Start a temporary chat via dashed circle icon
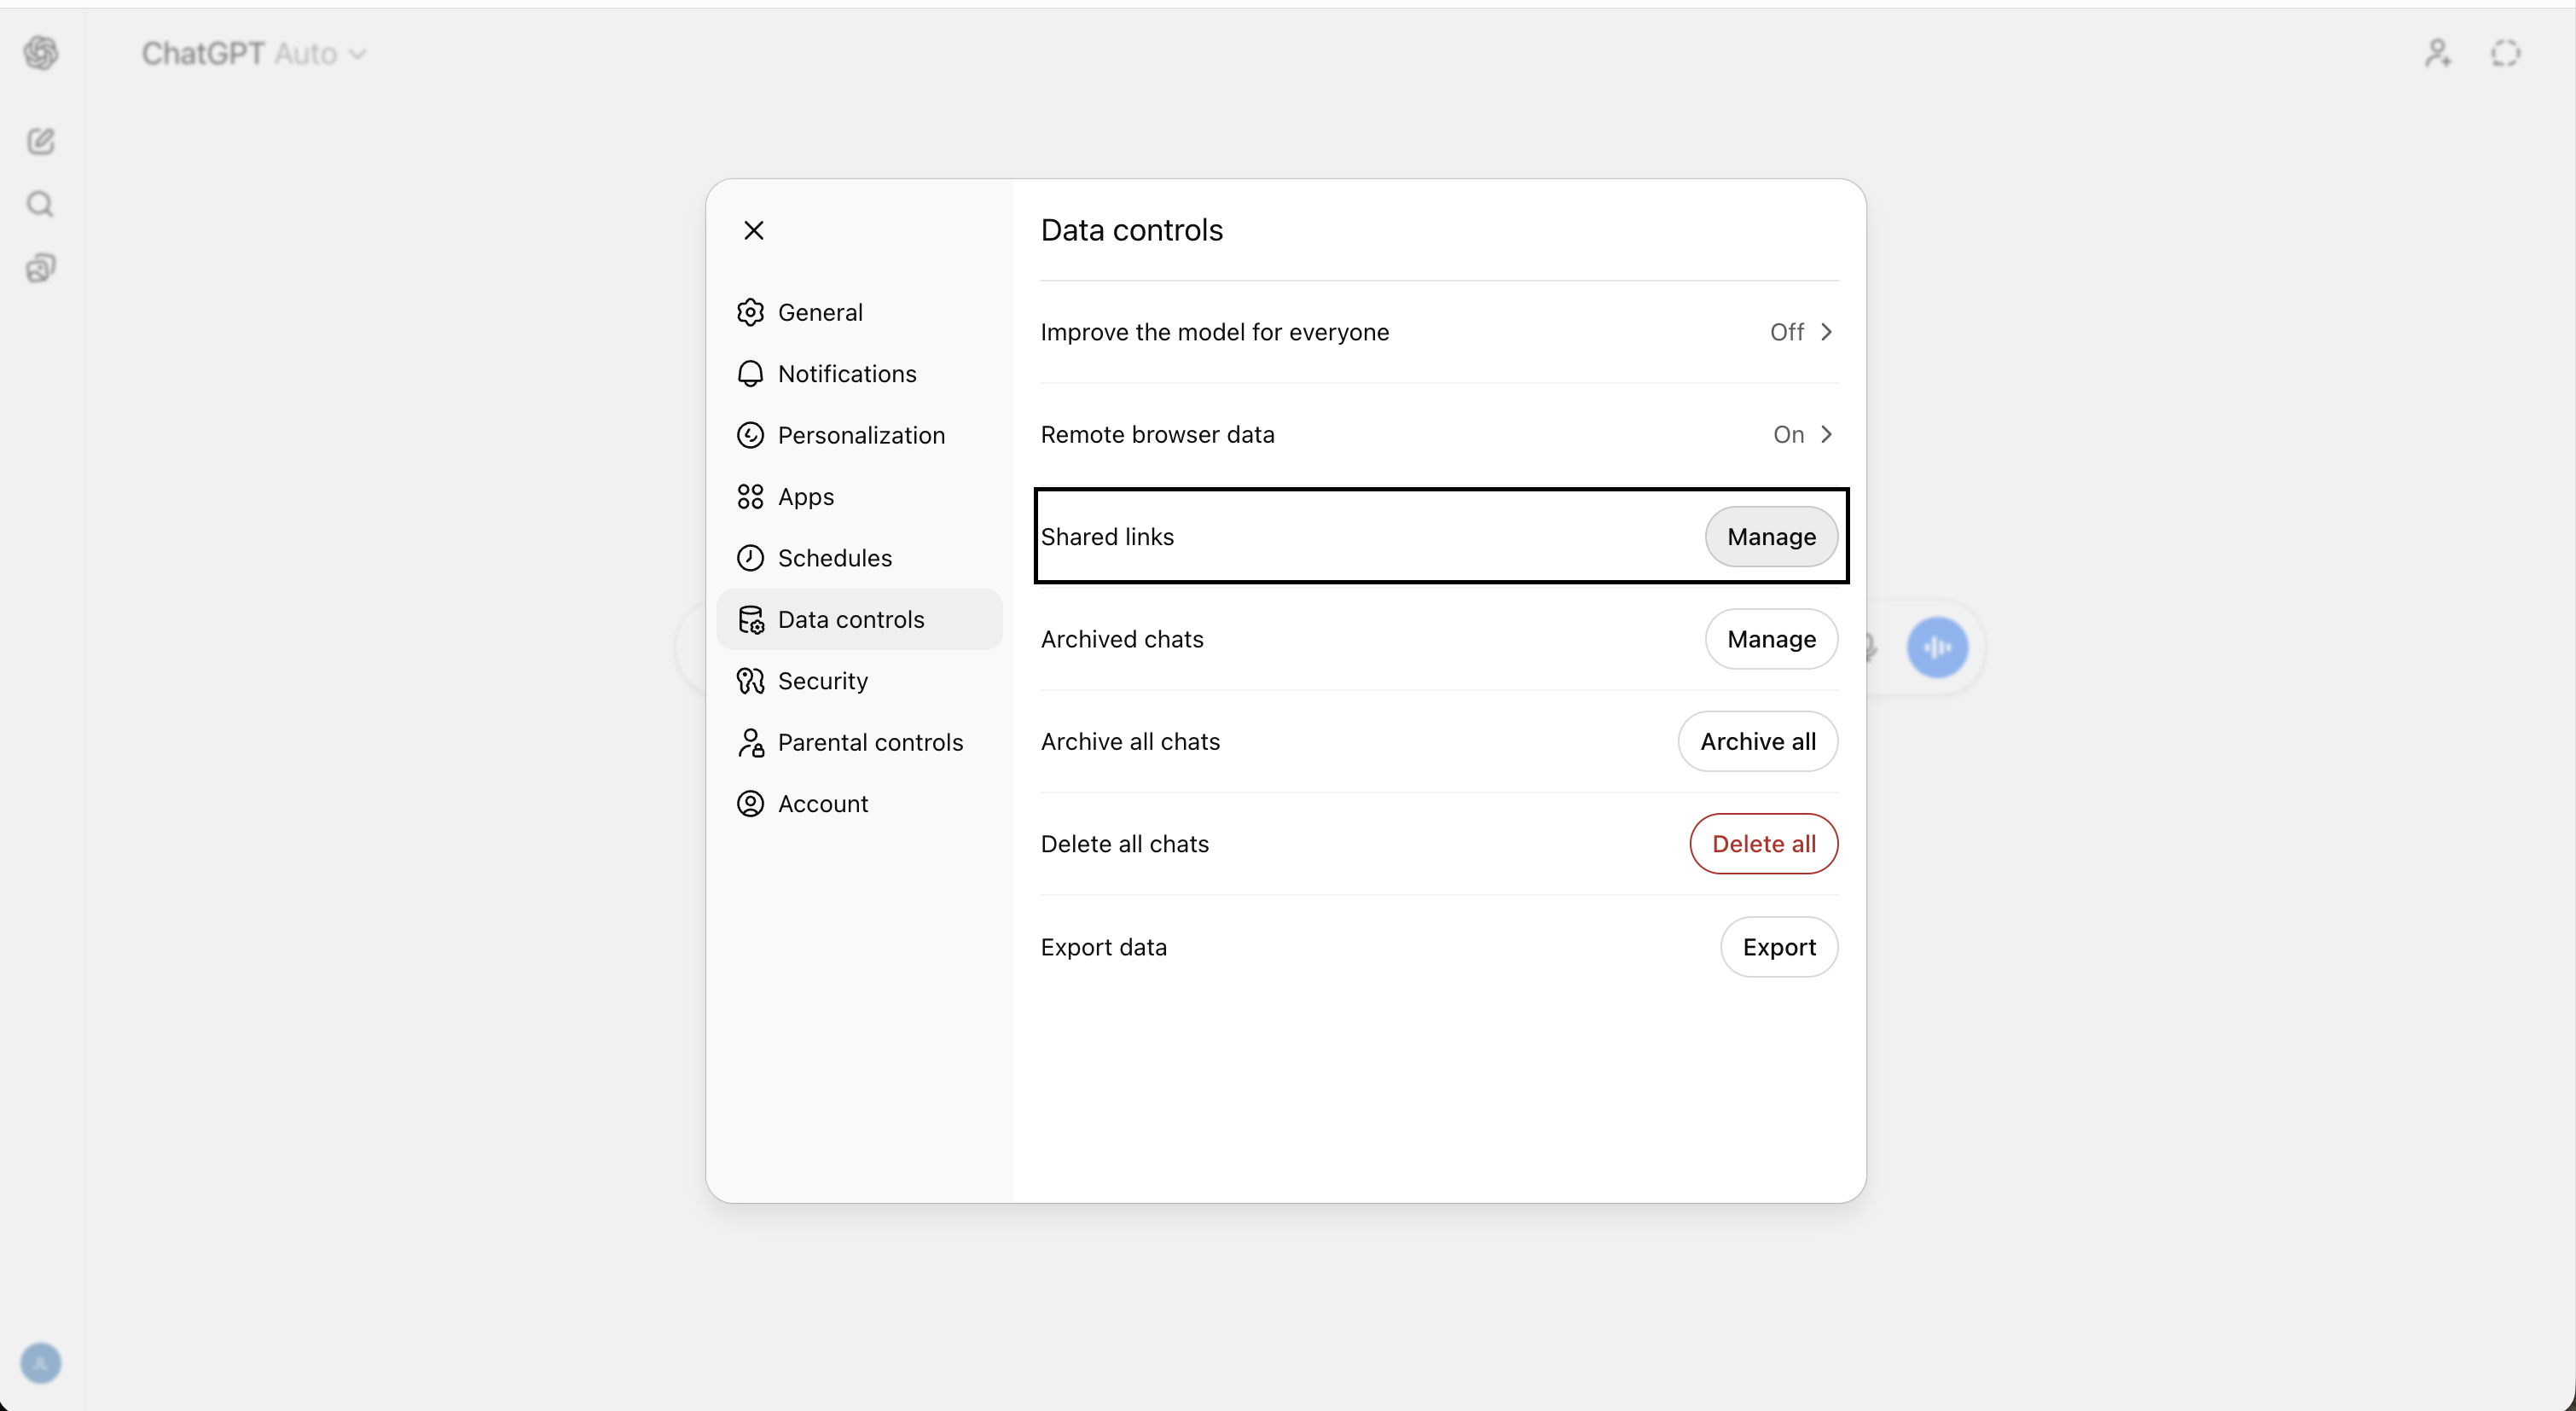 [2505, 53]
